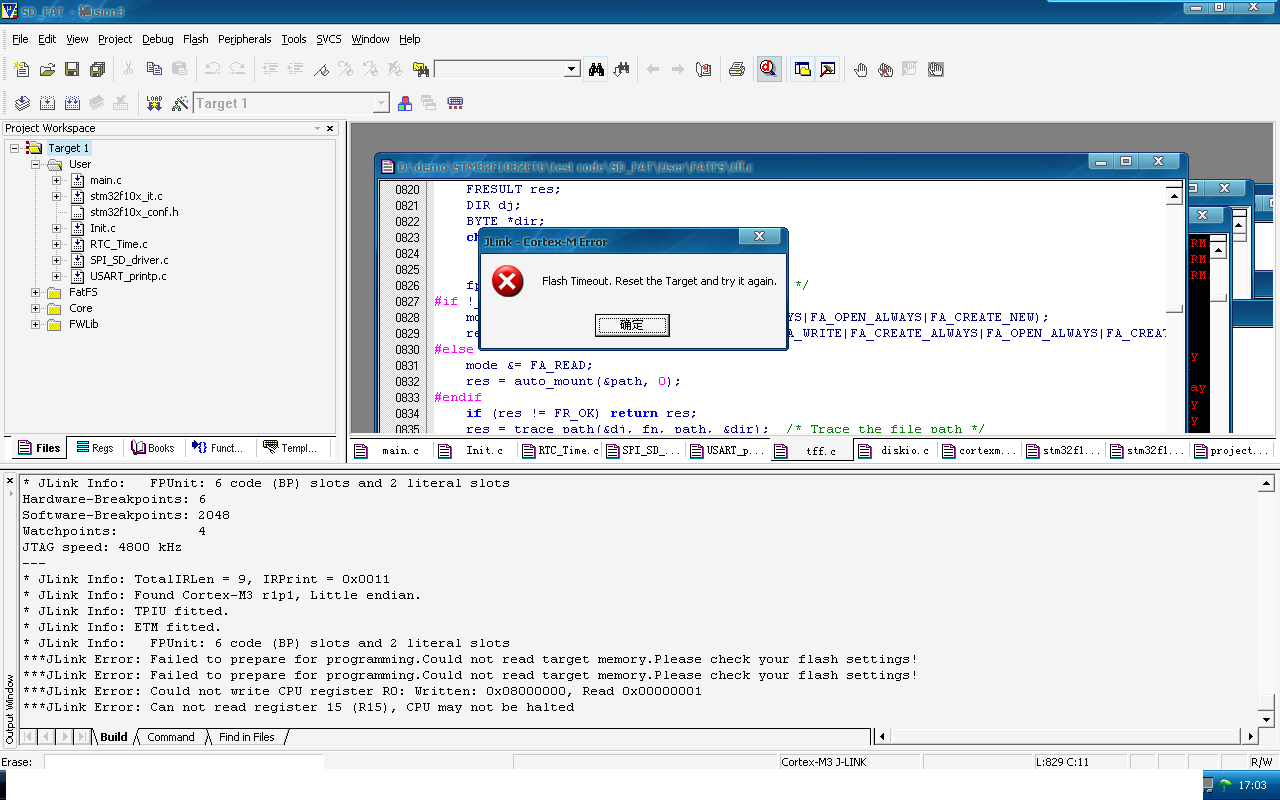Open the Target 1 selection dropdown
The height and width of the screenshot is (800, 1280).
381,103
